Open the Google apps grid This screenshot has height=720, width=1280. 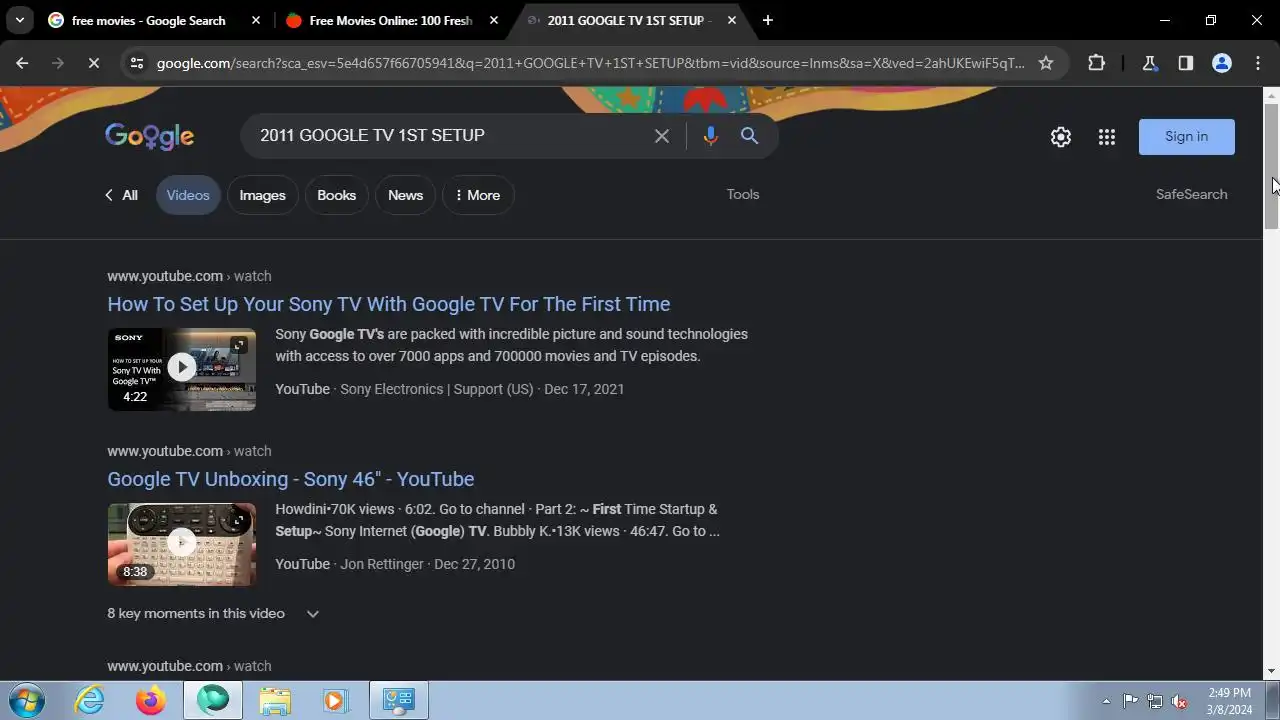click(1107, 137)
